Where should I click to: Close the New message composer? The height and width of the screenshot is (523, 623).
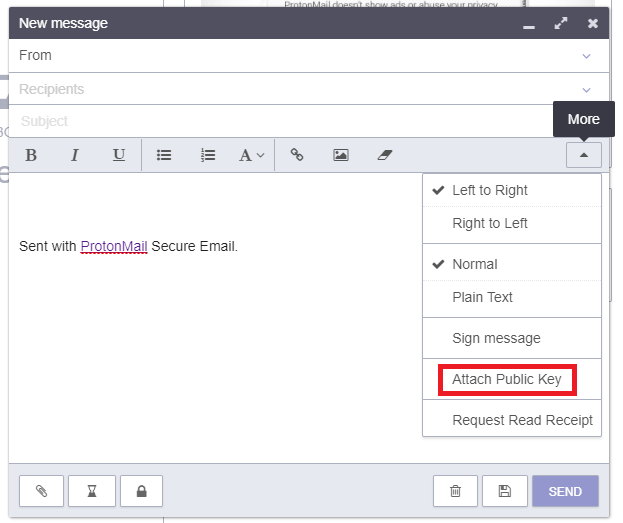click(x=593, y=23)
